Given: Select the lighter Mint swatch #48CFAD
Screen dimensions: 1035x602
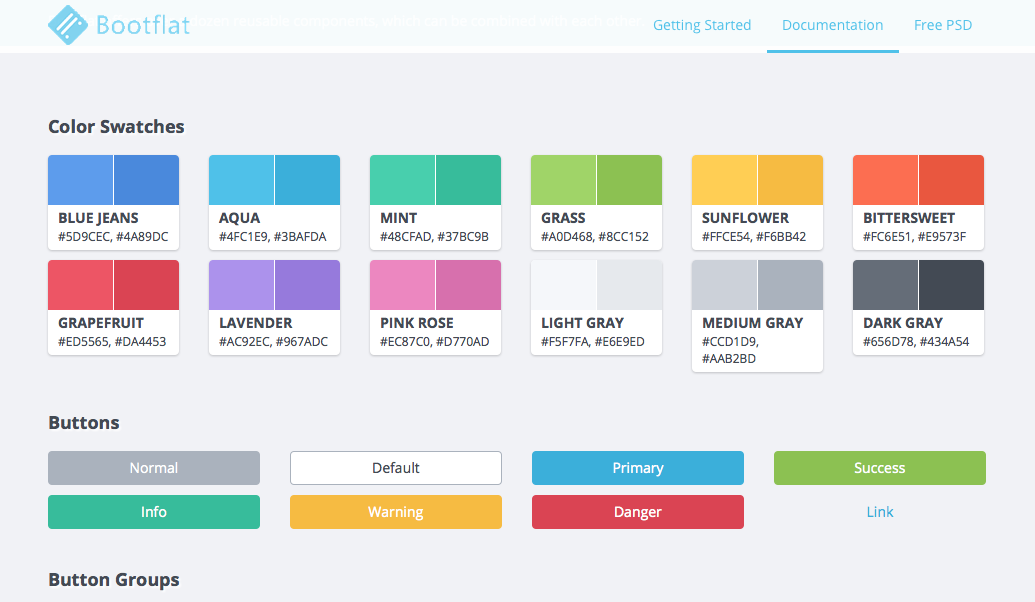Looking at the screenshot, I should (x=403, y=180).
